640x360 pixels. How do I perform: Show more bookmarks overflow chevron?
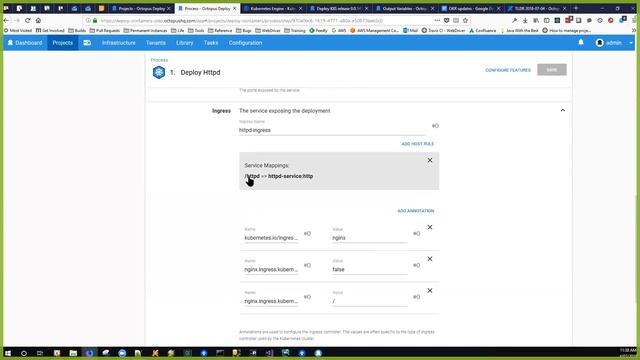coord(633,31)
